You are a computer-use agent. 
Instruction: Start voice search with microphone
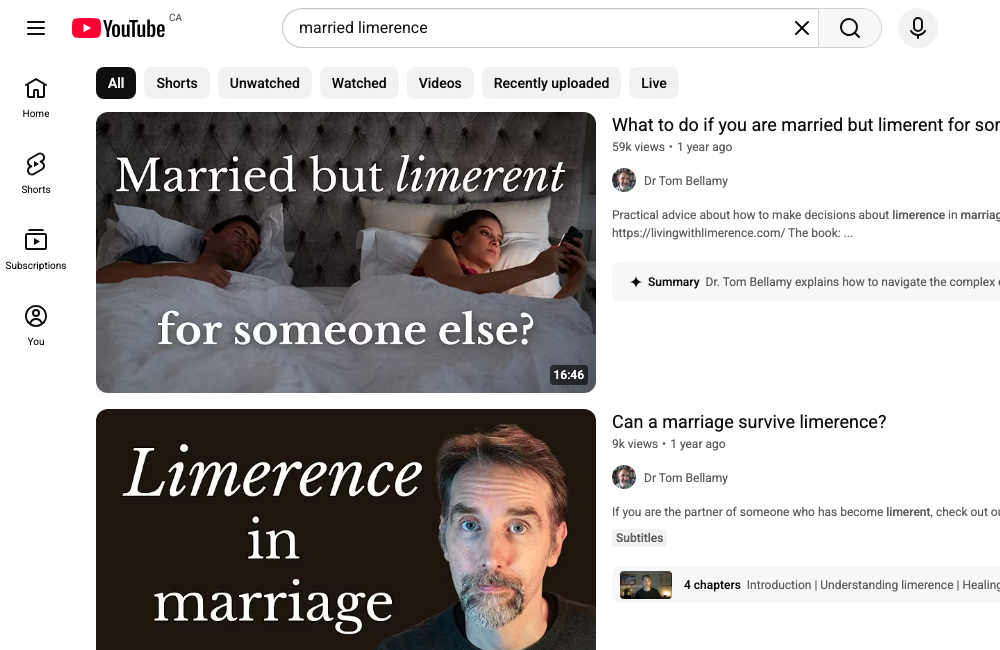point(918,28)
